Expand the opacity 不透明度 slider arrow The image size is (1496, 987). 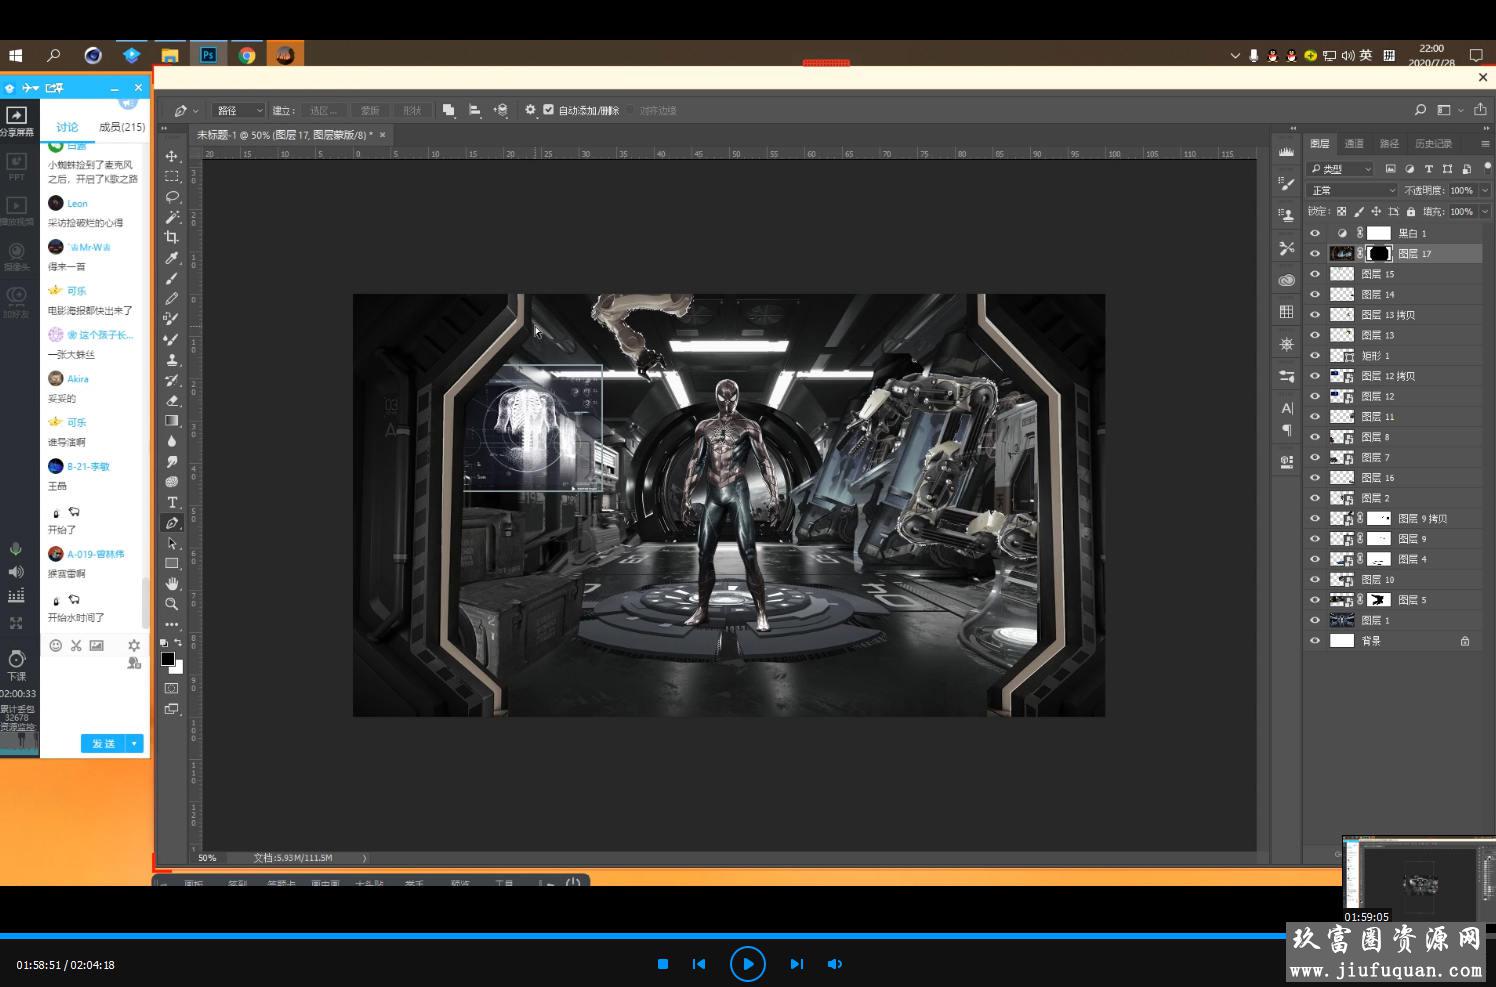coord(1485,190)
